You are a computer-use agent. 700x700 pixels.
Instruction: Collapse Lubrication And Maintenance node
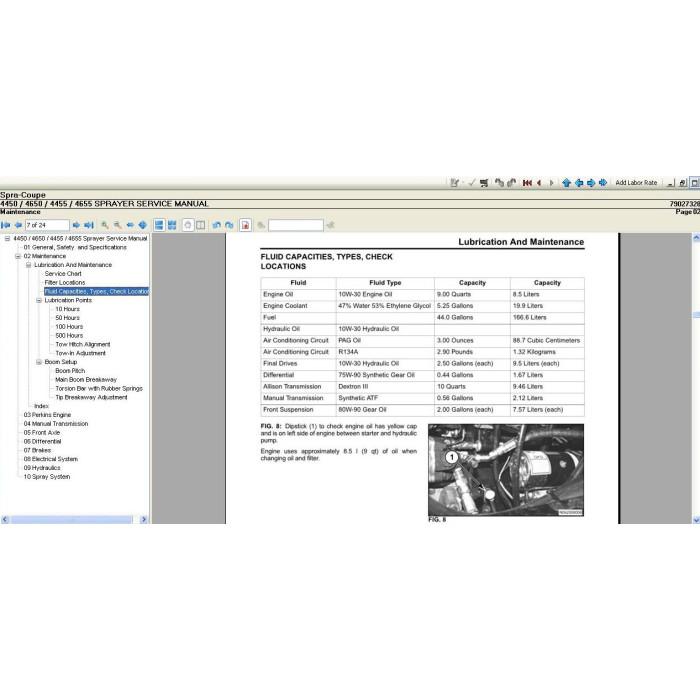point(29,265)
